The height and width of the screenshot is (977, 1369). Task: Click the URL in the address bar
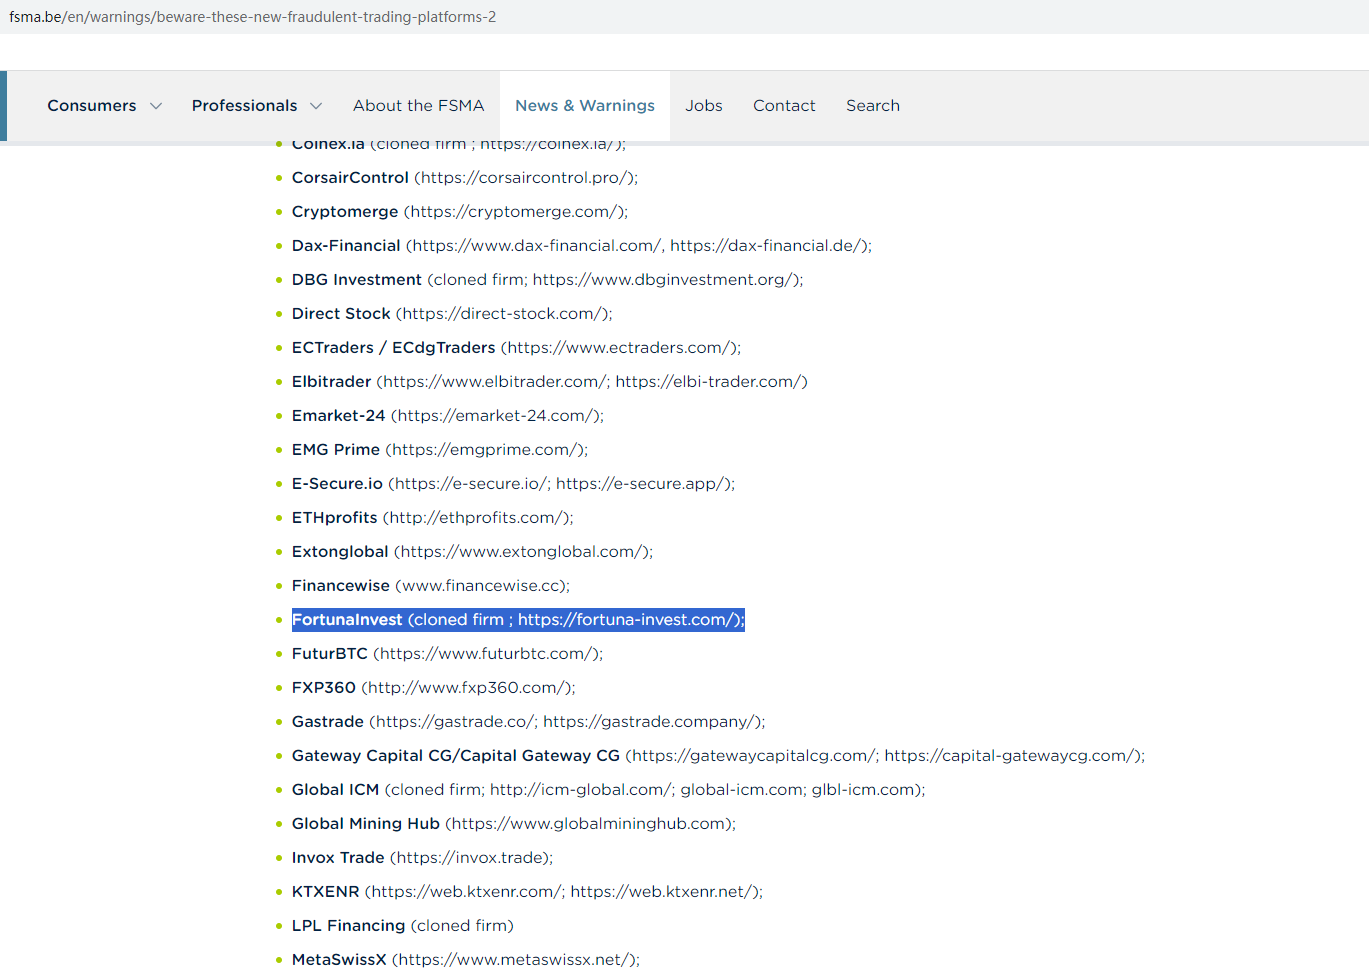252,17
